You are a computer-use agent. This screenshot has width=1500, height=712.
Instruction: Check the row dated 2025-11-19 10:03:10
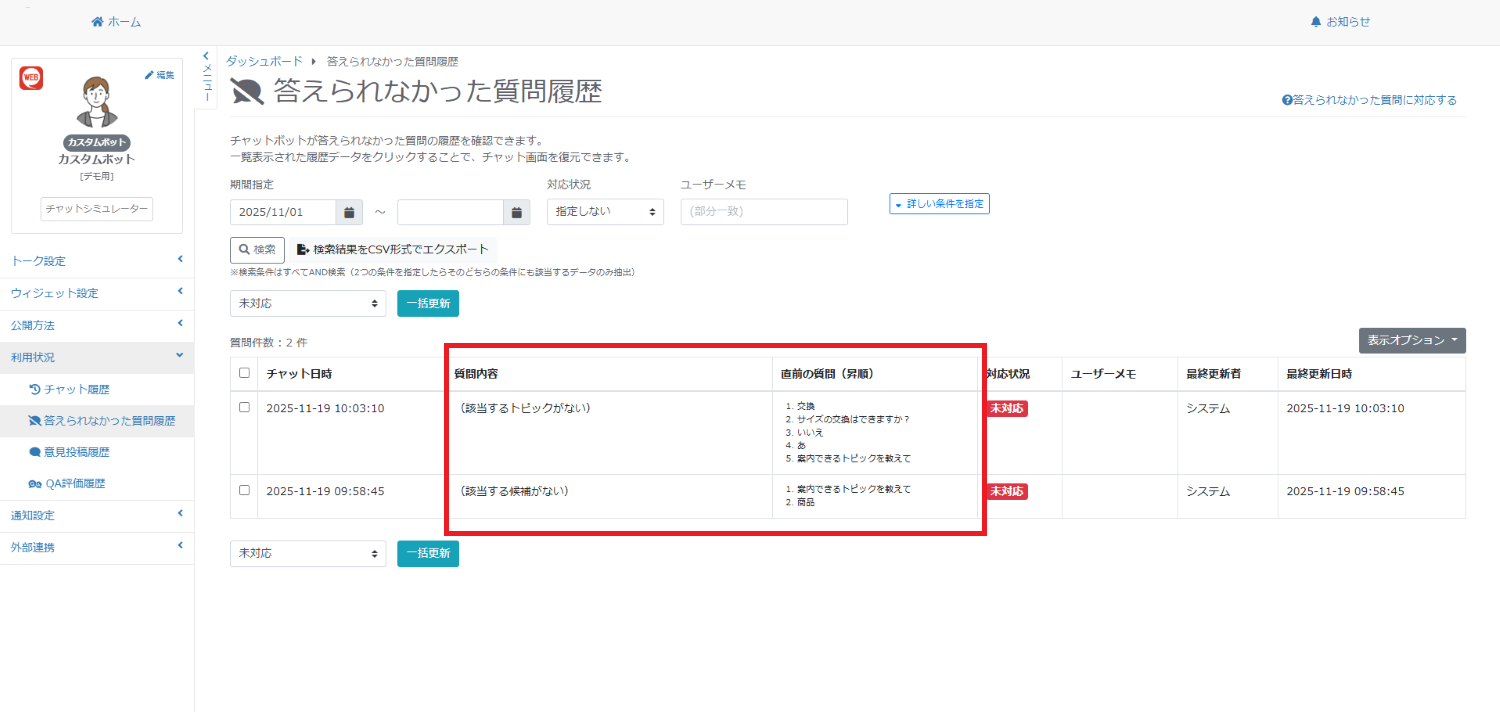pyautogui.click(x=244, y=408)
